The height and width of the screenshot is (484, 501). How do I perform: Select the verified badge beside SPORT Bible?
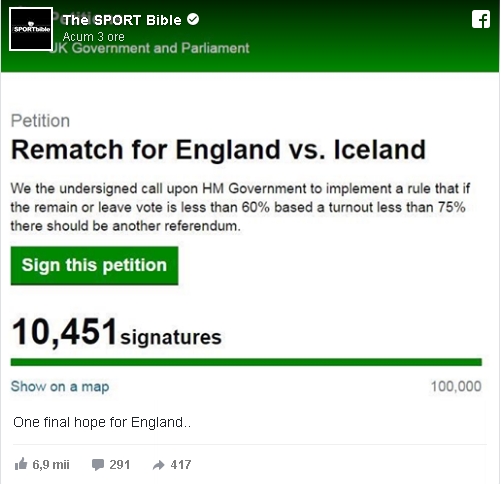pos(193,19)
